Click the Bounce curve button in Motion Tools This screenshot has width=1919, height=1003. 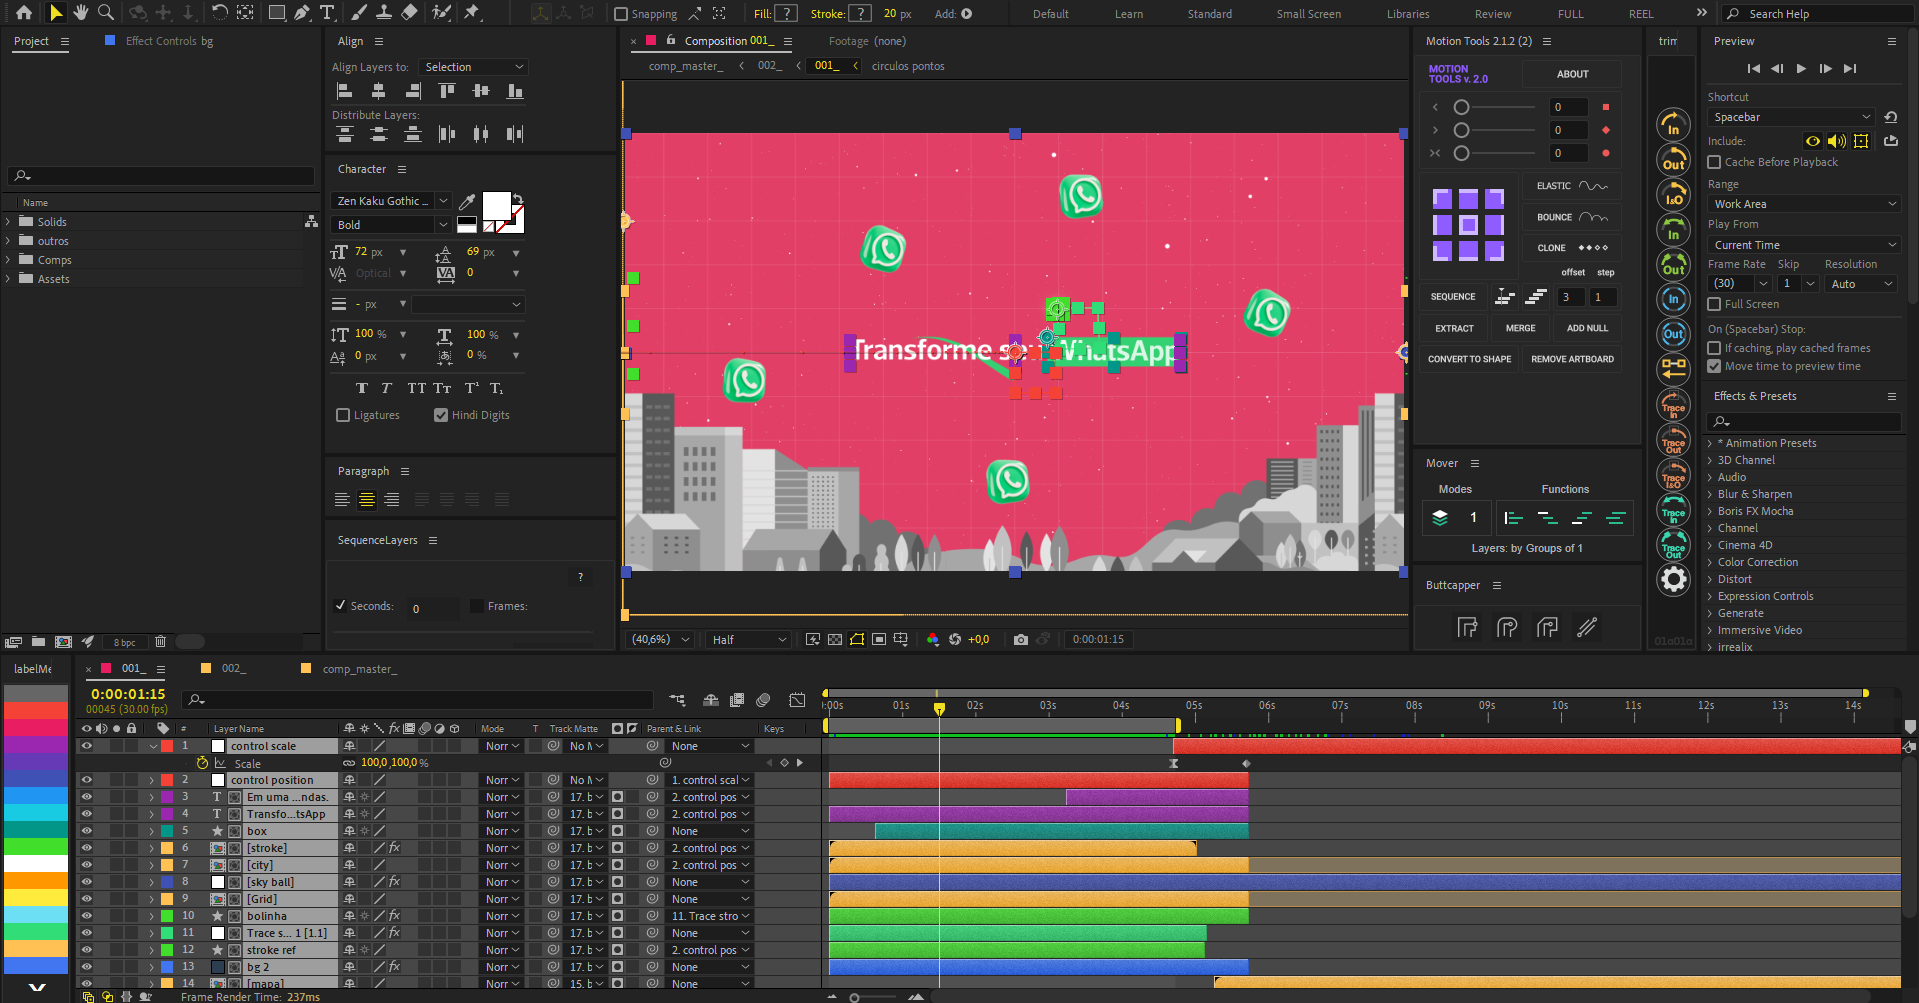click(1572, 217)
